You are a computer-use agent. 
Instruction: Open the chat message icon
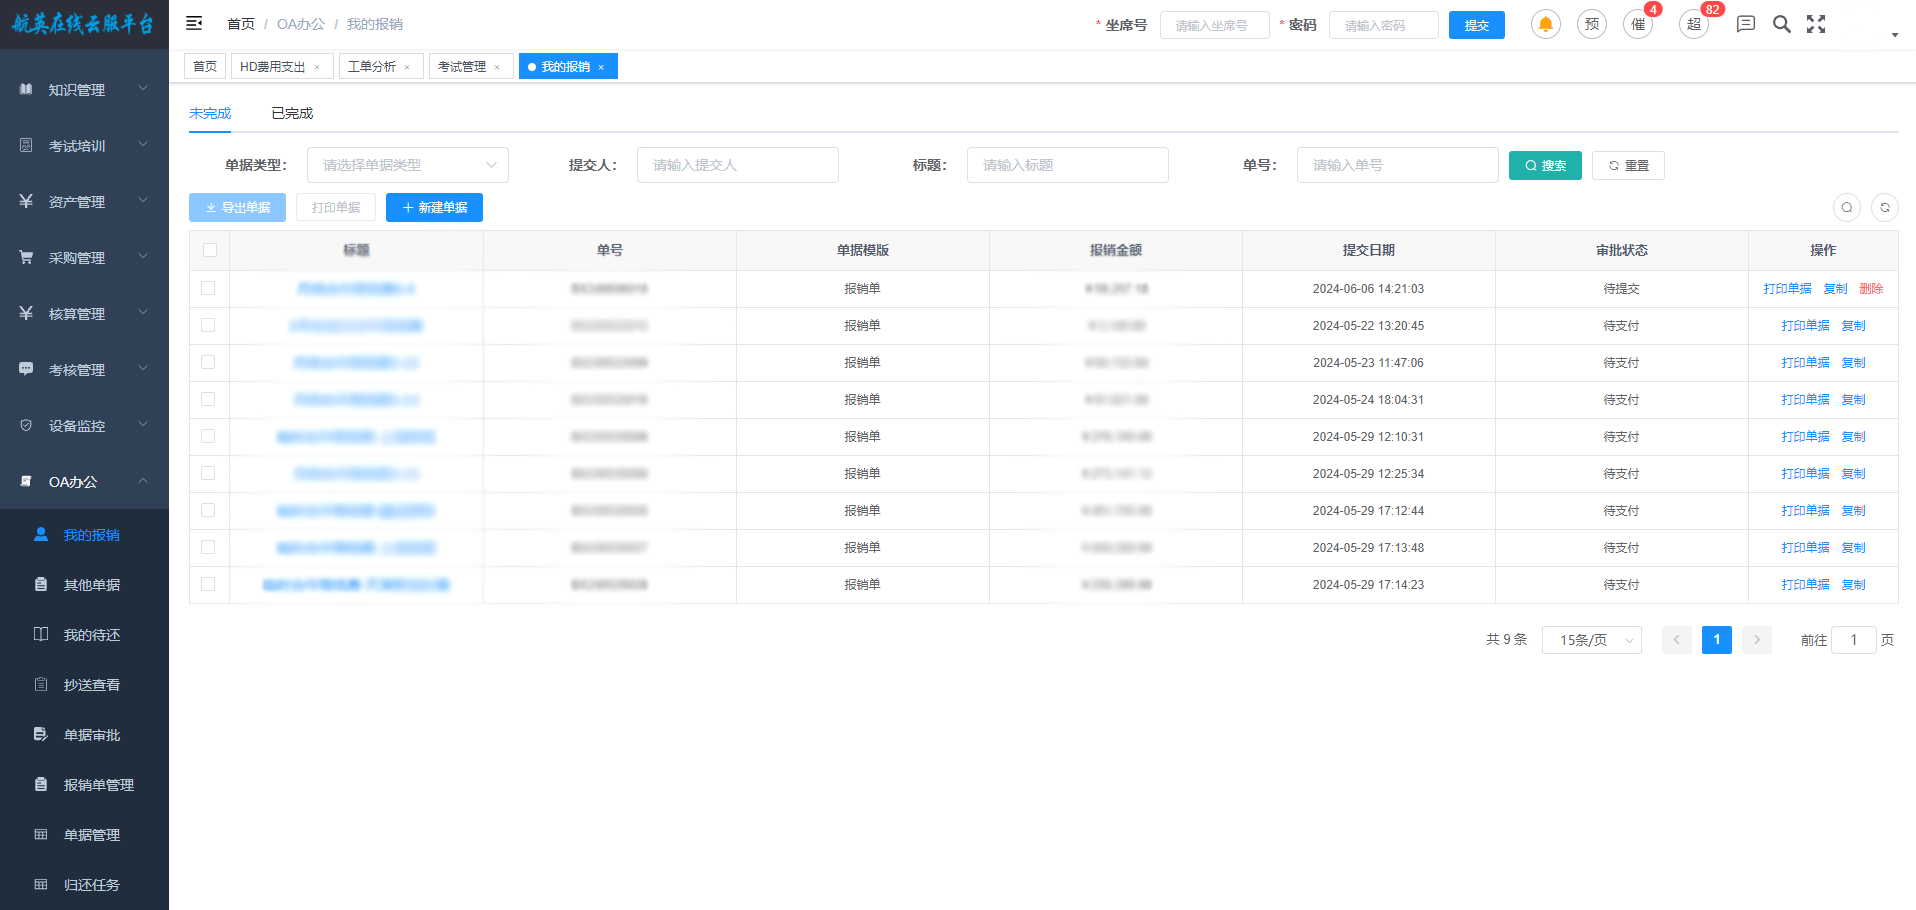[1745, 24]
